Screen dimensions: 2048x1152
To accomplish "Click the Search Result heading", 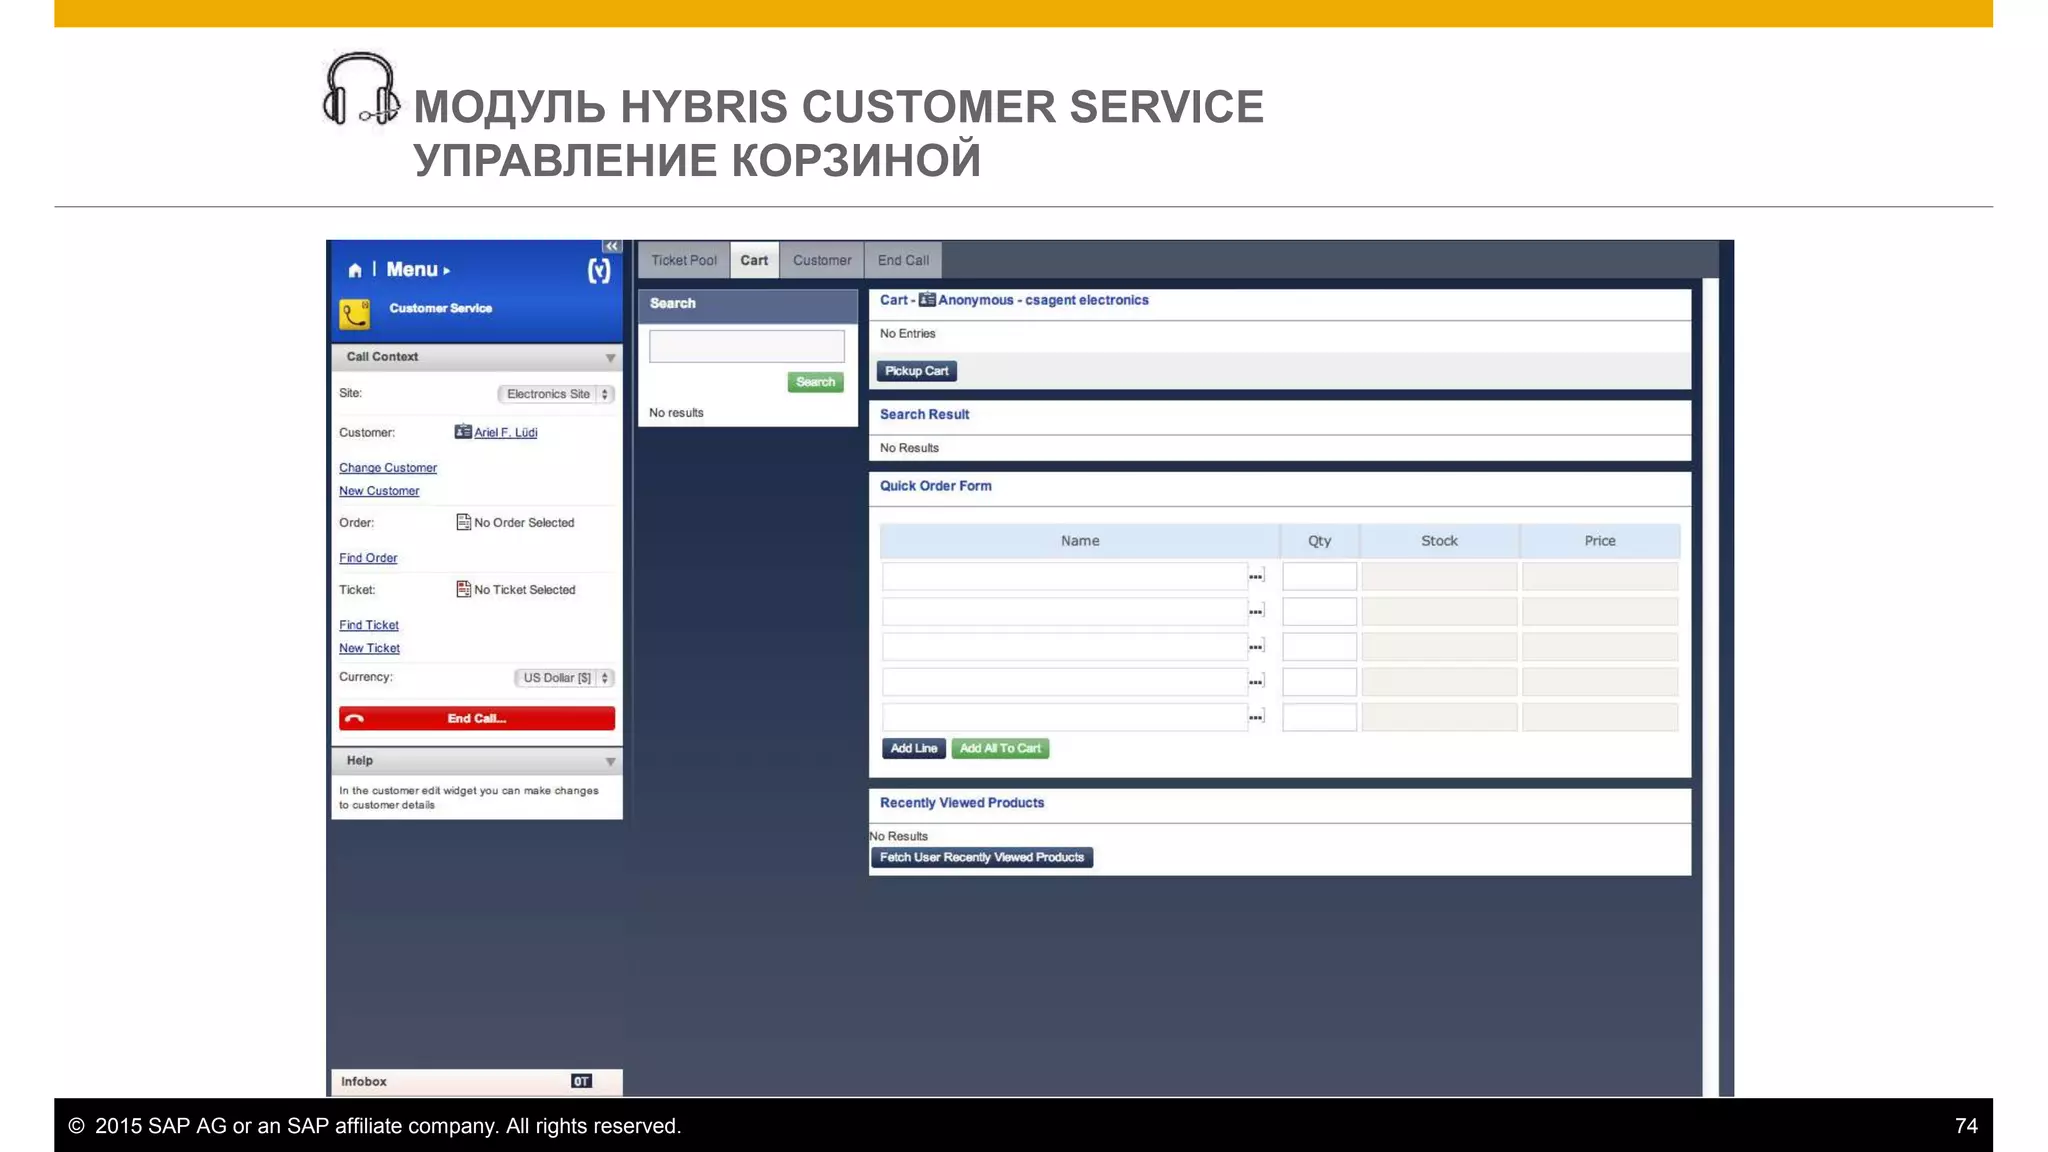I will pos(925,414).
